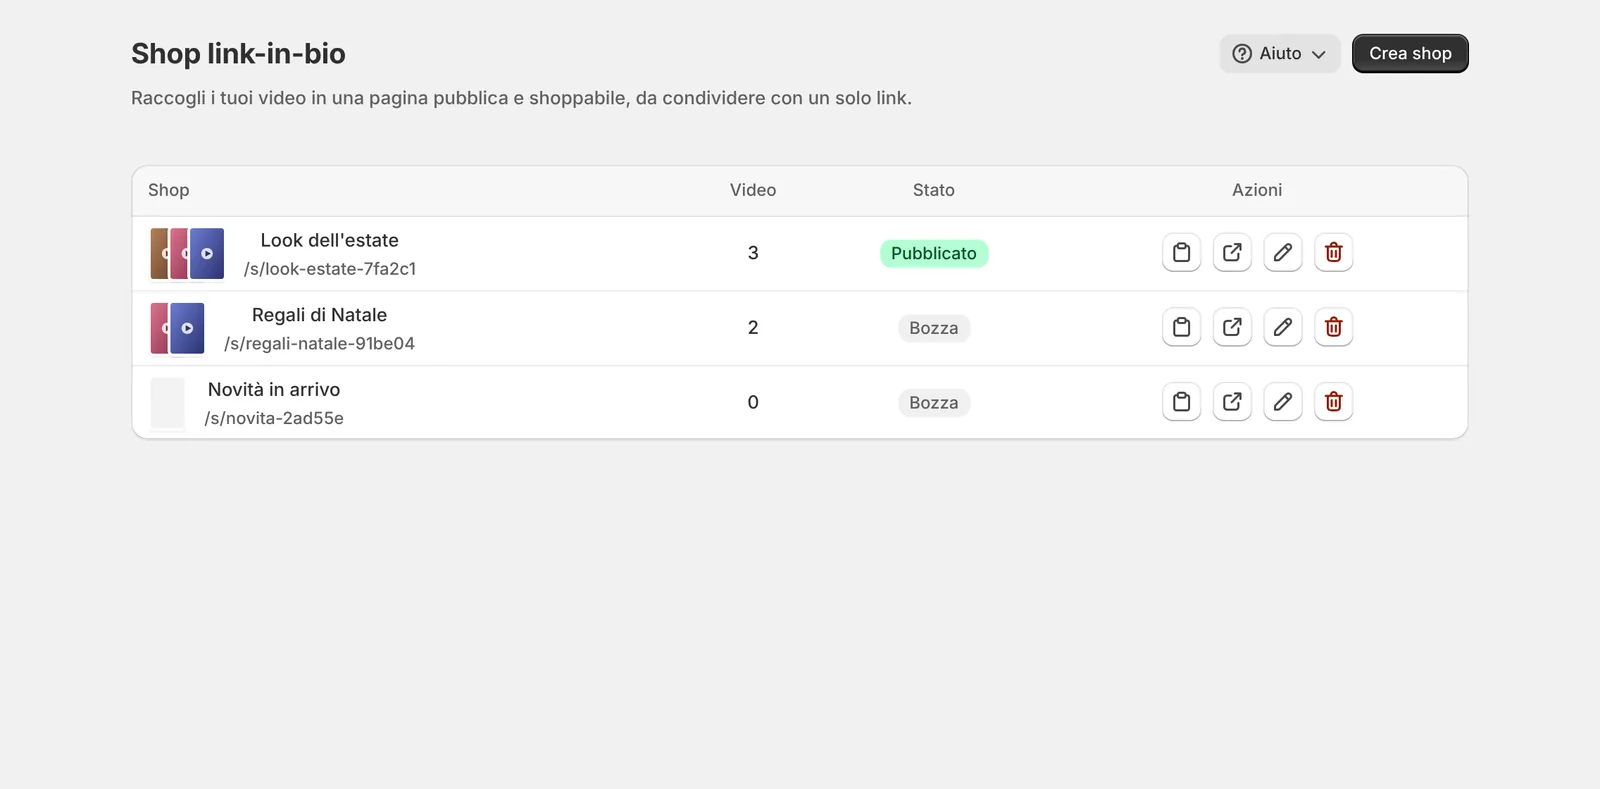Image resolution: width=1600 pixels, height=789 pixels.
Task: Copy link for Novità in arrivo shop
Action: point(1181,402)
